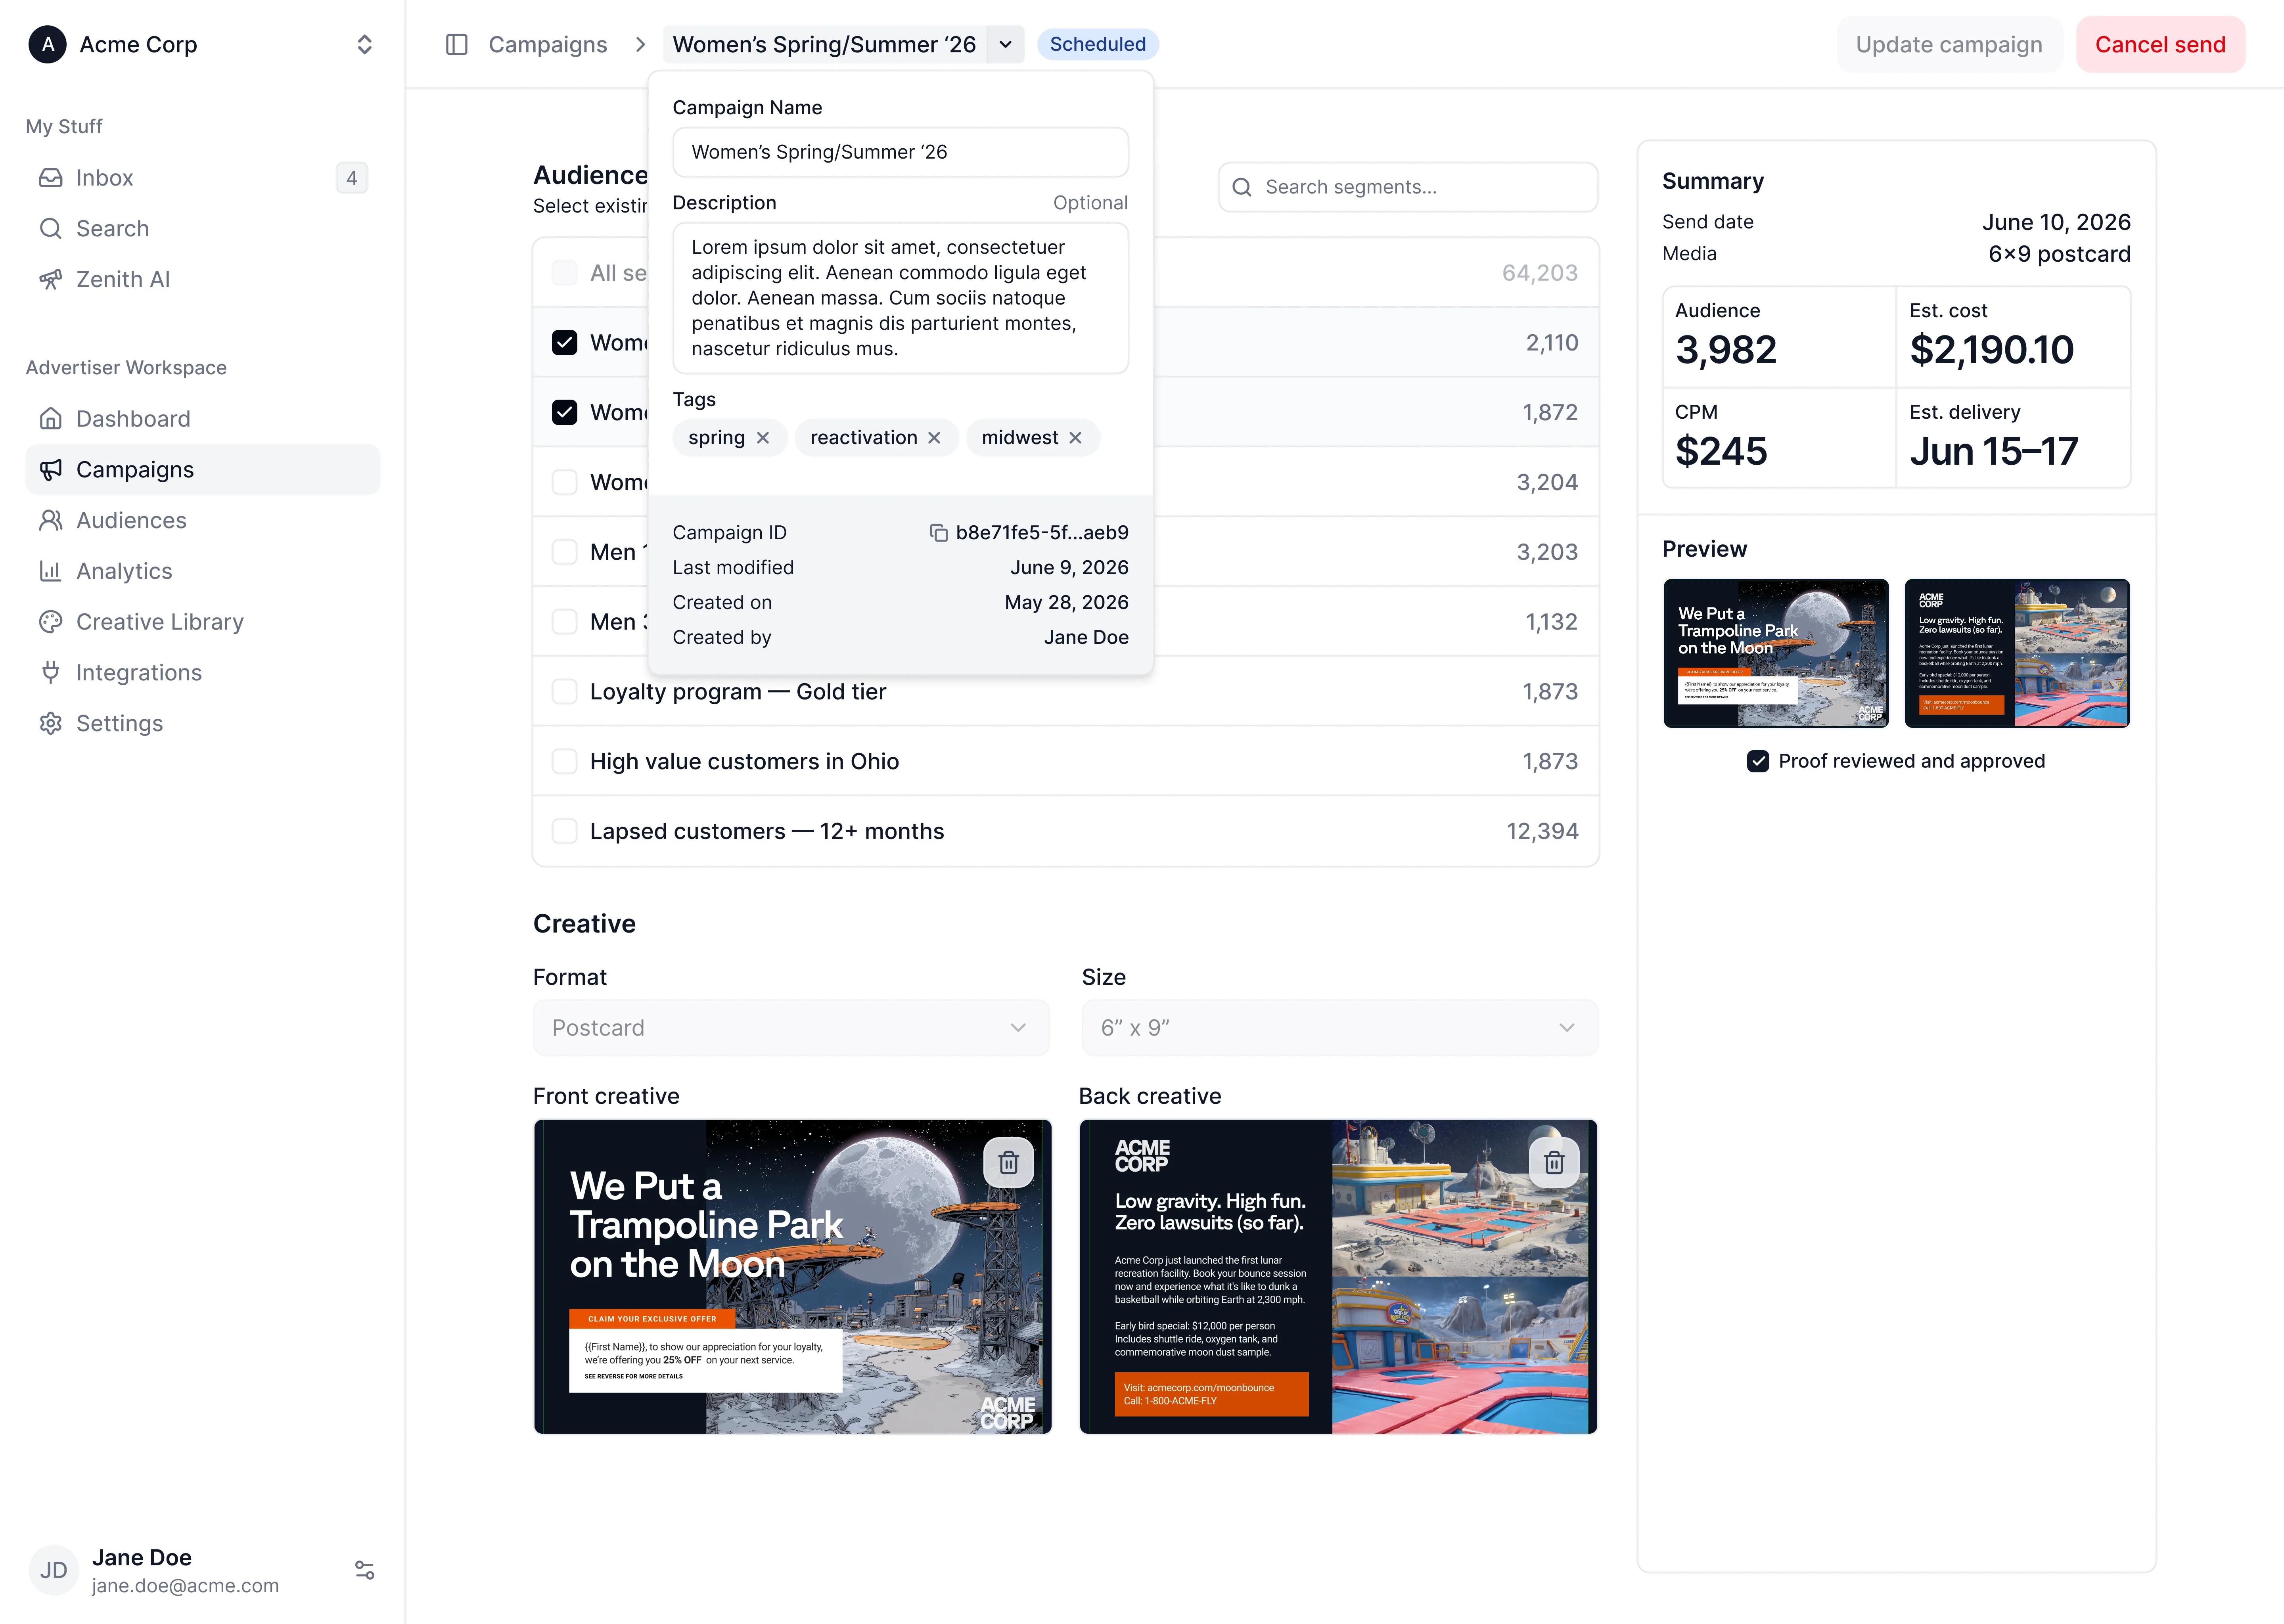Screen dimensions: 2284x1624
Task: Open the Format Postcard dropdown
Action: point(790,1028)
